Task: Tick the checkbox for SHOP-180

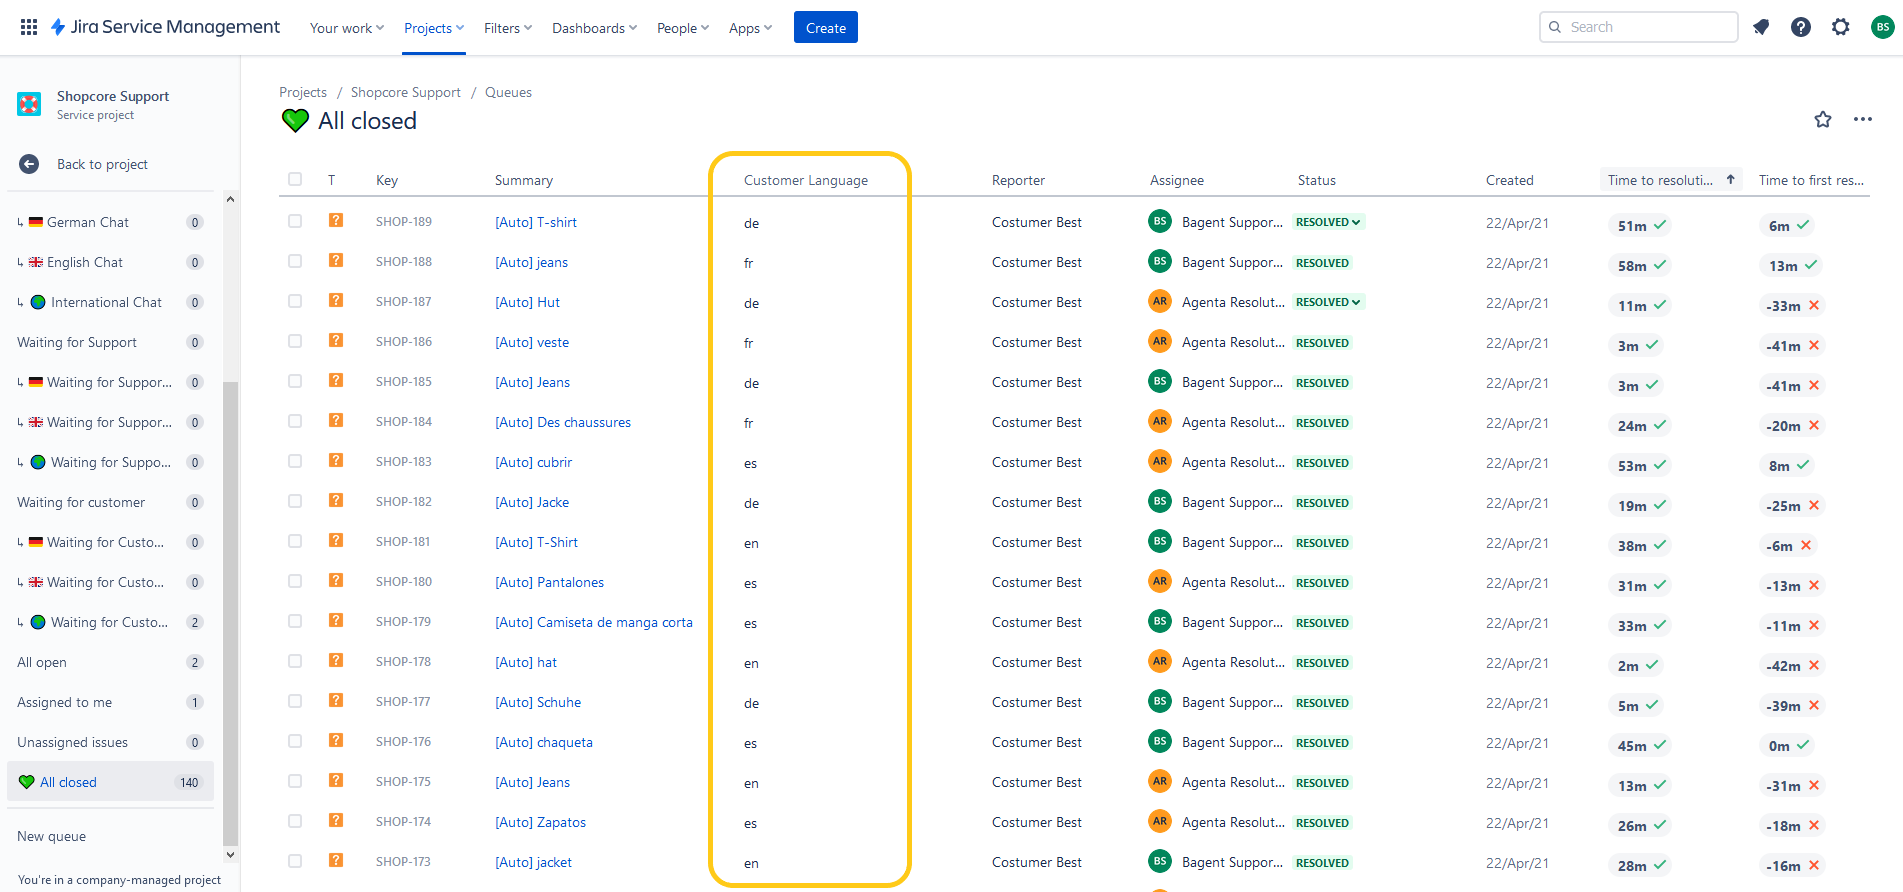Action: point(295,581)
